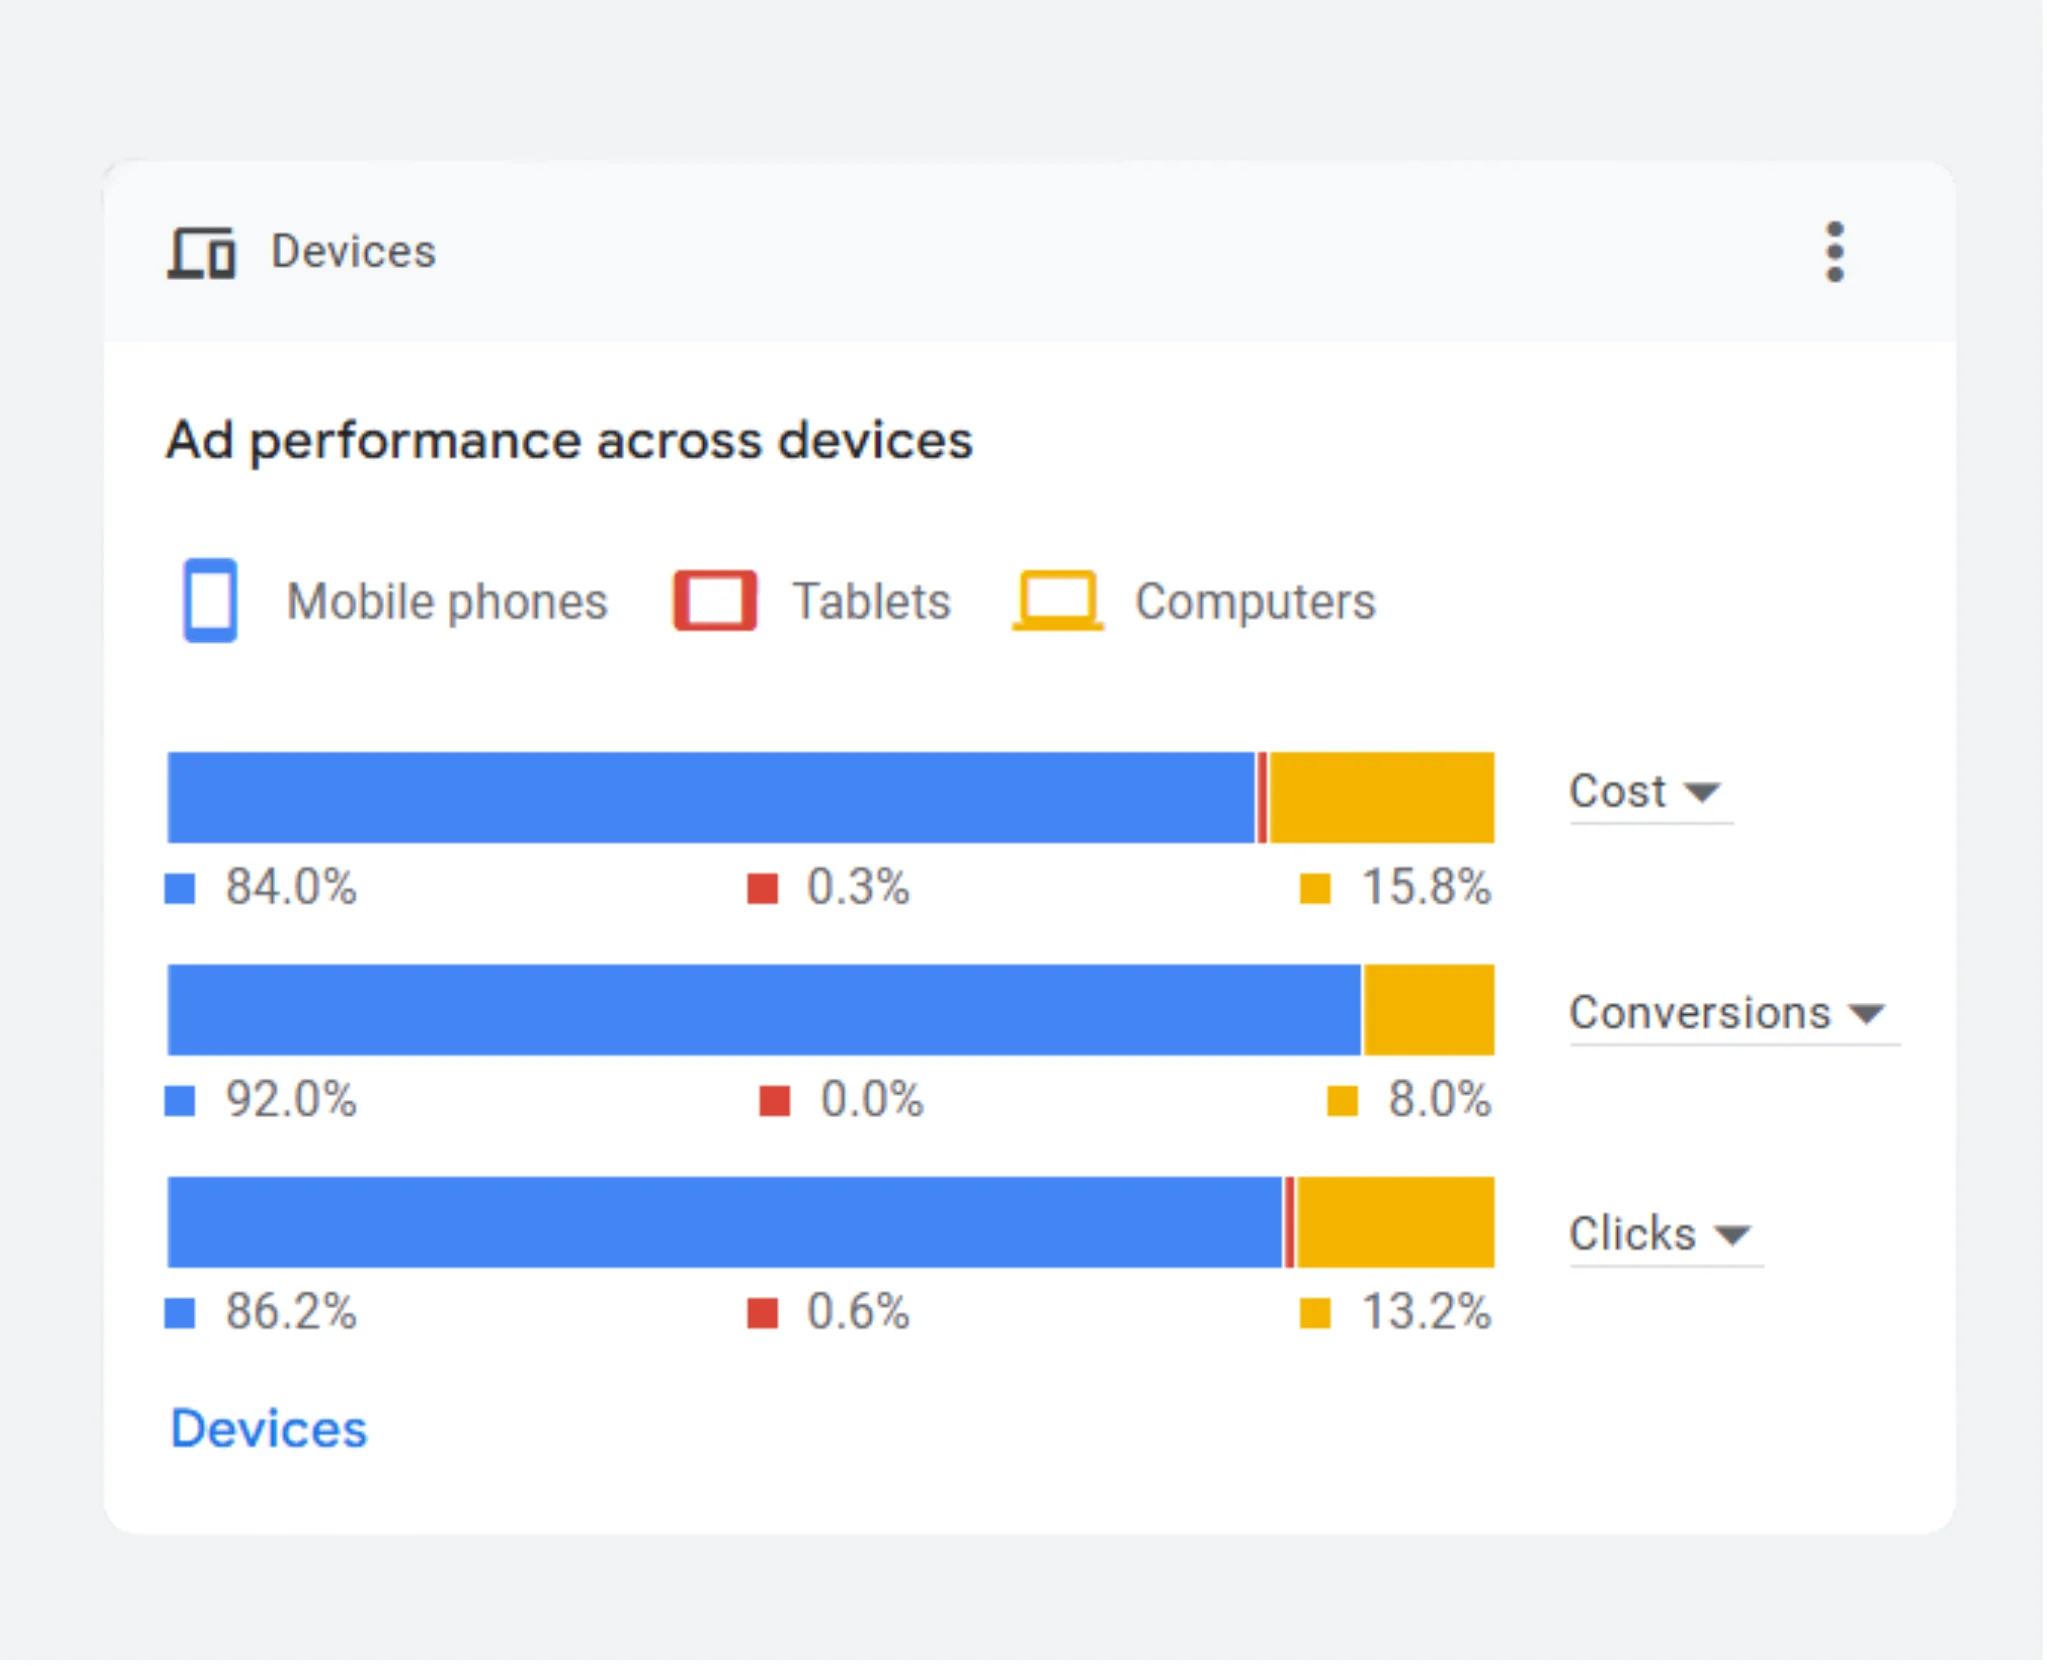Click yellow computers segment of Cost bar
Screen dimensions: 2047x1666
pos(1382,797)
